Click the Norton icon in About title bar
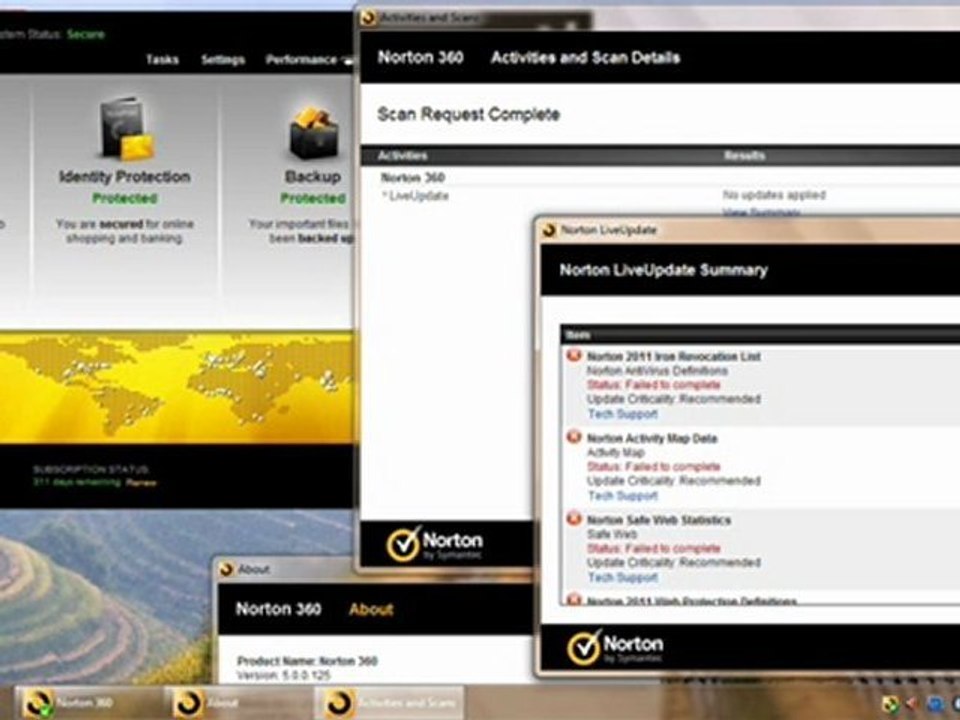Viewport: 960px width, 720px height. 227,569
